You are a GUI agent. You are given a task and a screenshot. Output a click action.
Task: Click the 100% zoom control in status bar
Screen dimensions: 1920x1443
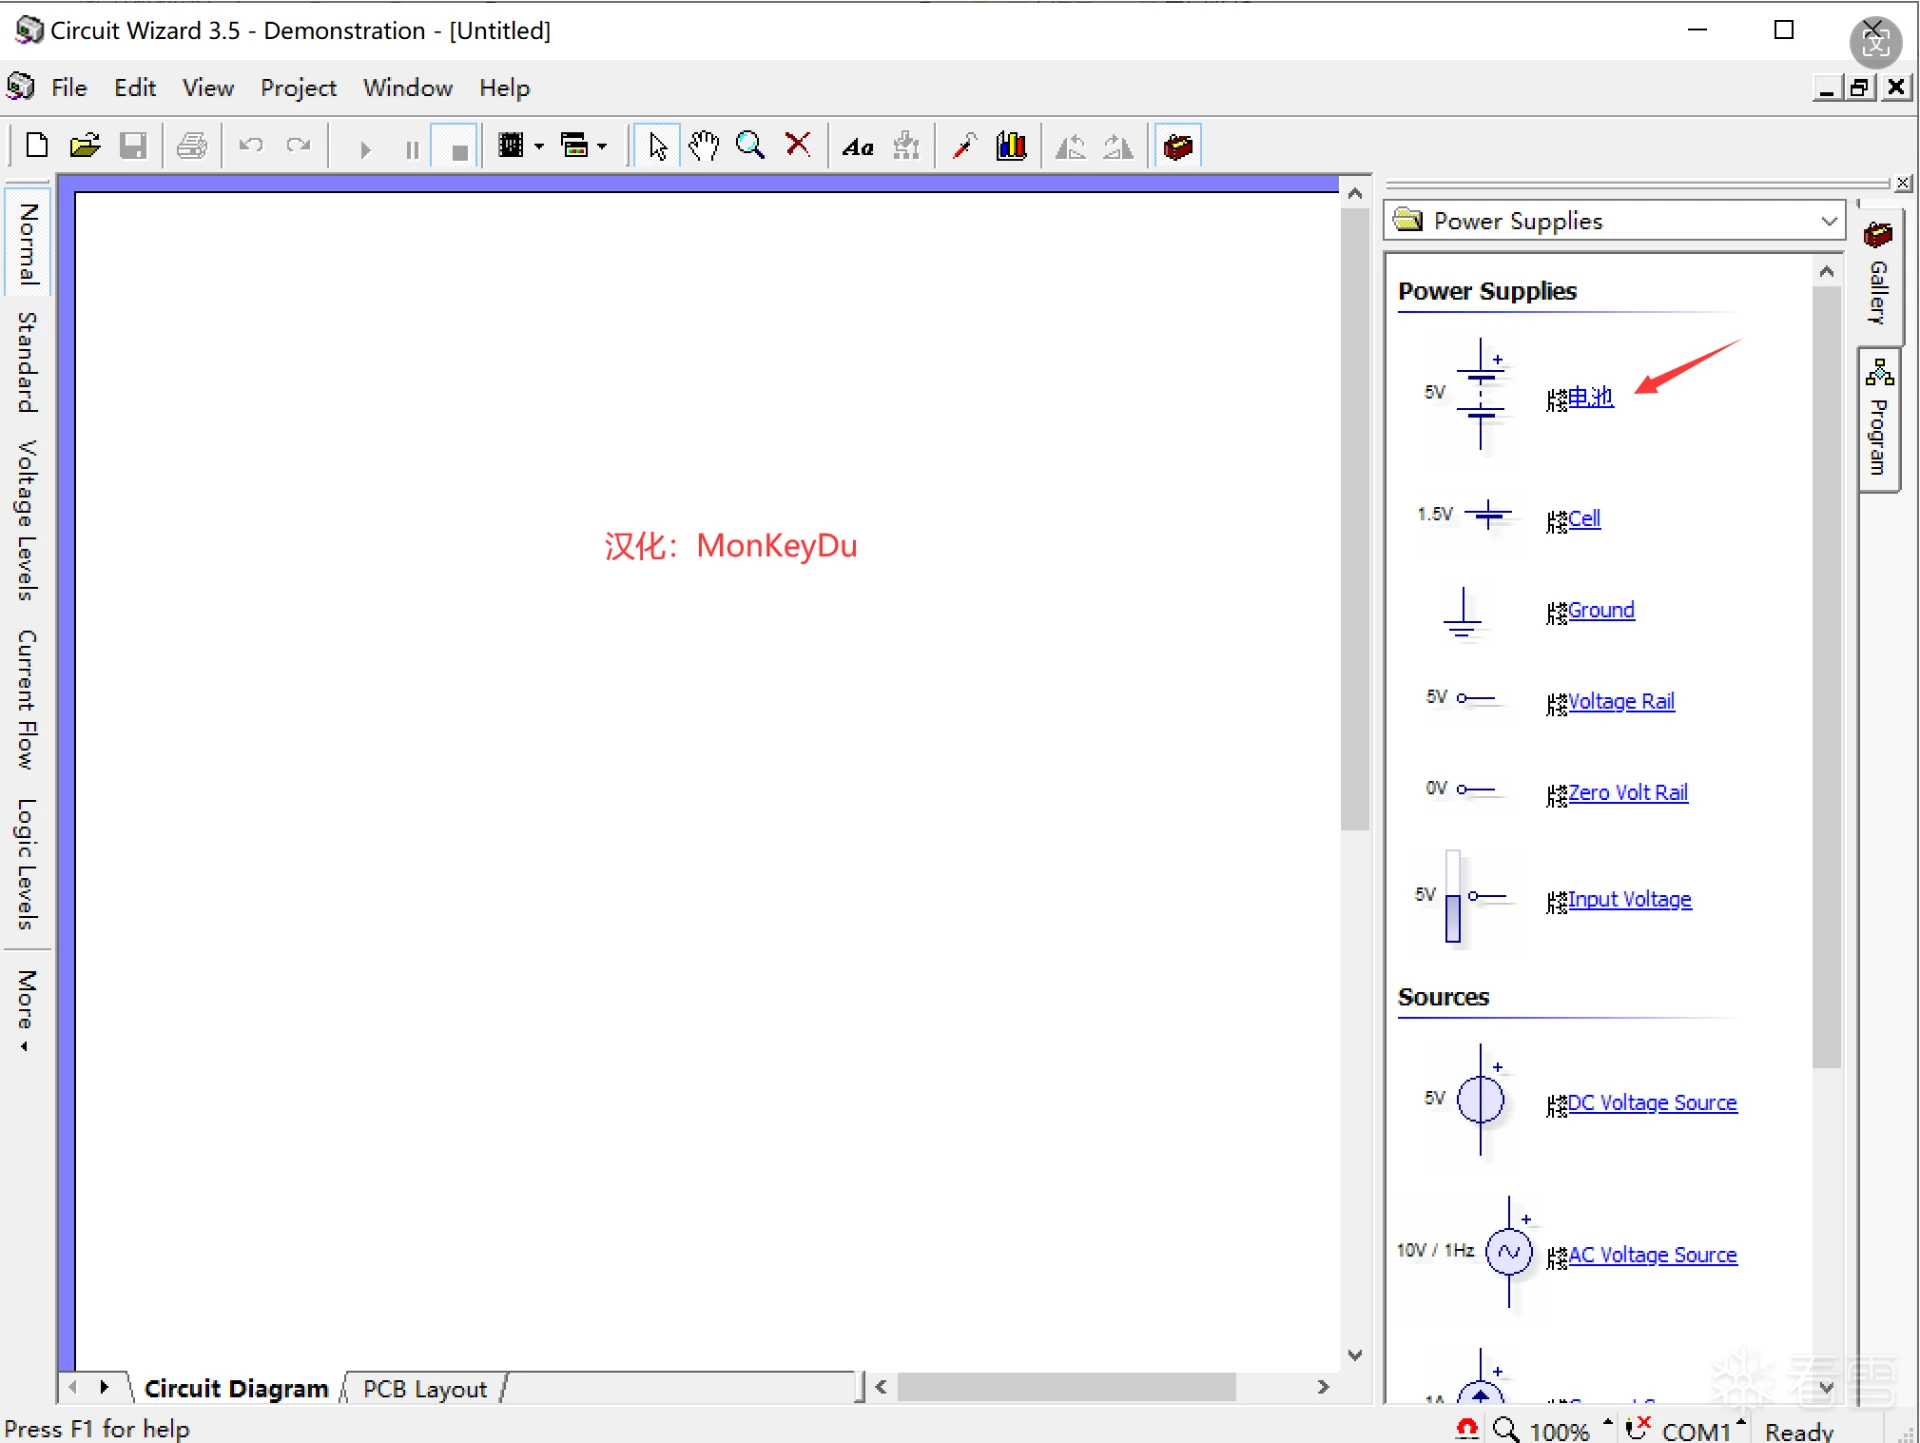click(1558, 1431)
